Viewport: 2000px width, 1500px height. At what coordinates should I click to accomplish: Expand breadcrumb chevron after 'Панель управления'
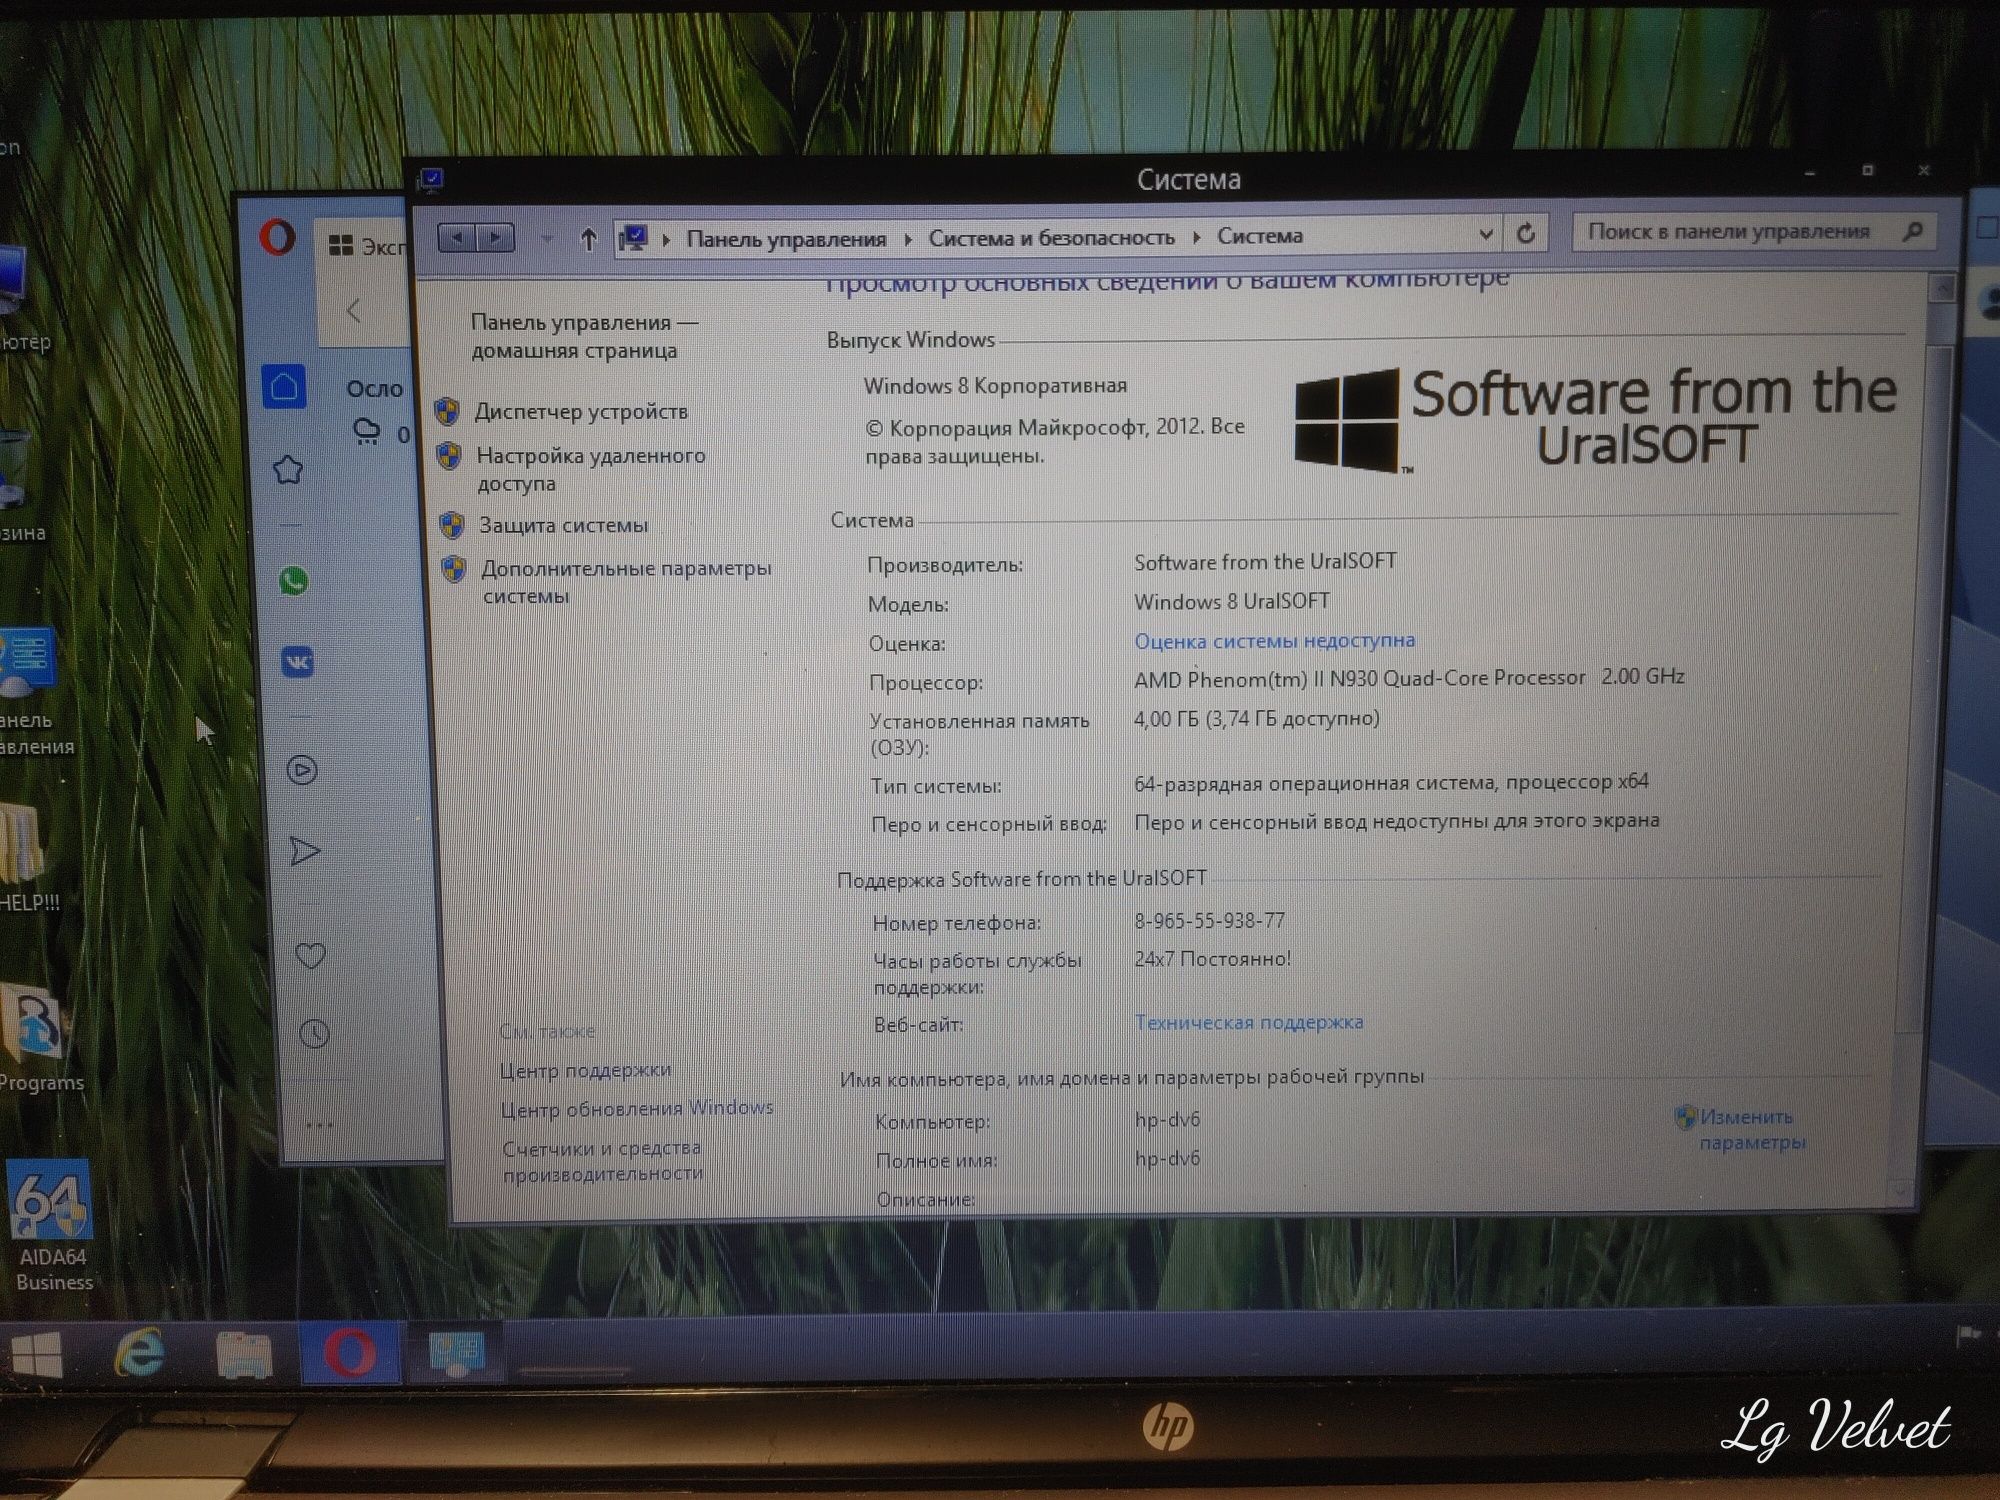click(x=908, y=239)
